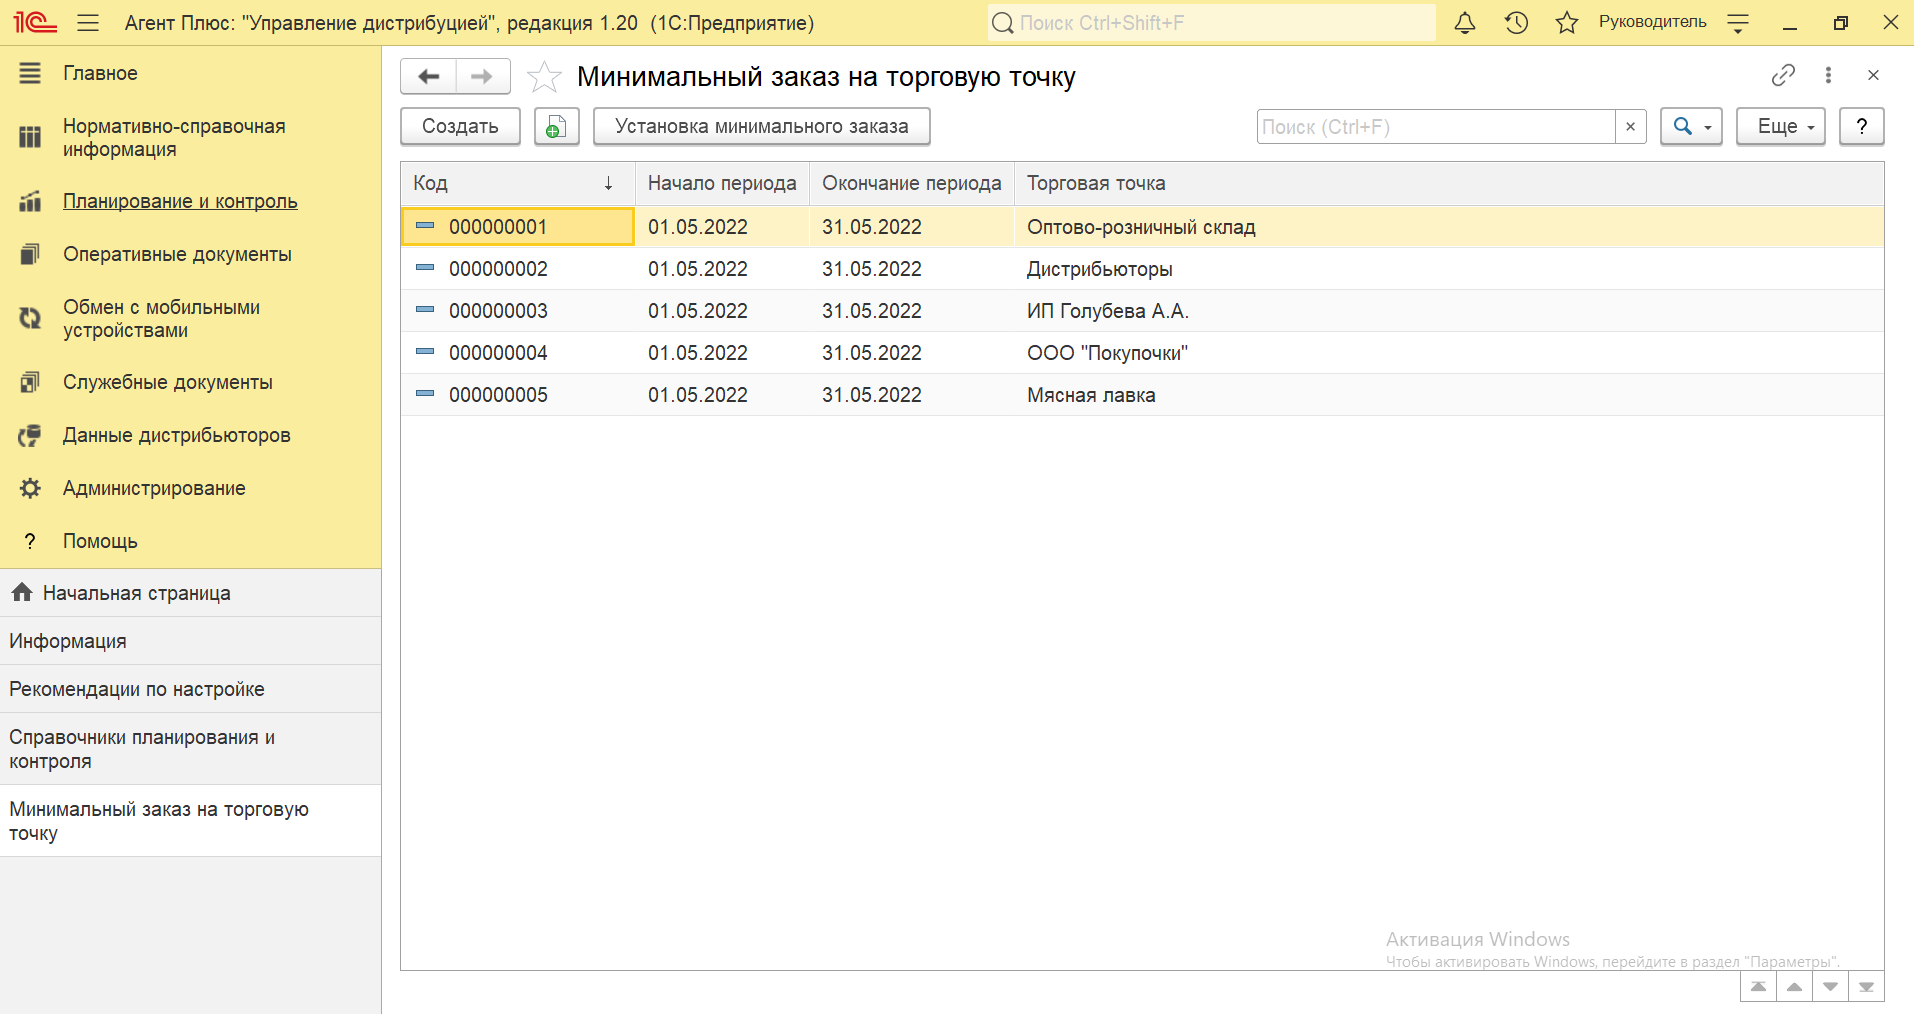This screenshot has height=1014, width=1914.
Task: Create new item by copying icon
Action: coord(556,127)
